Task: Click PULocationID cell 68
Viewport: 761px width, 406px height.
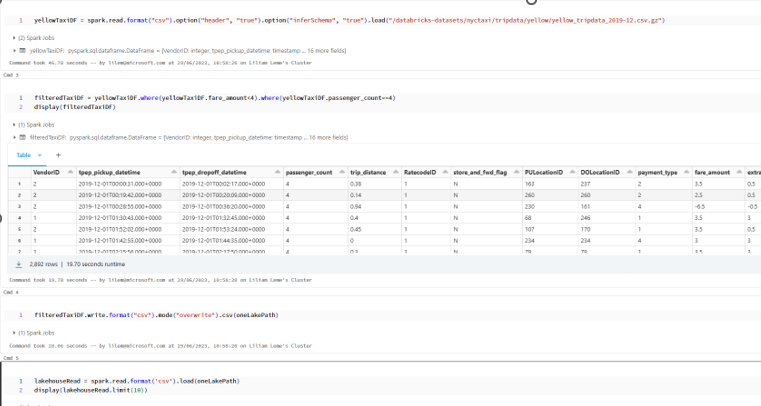Action: coord(528,218)
